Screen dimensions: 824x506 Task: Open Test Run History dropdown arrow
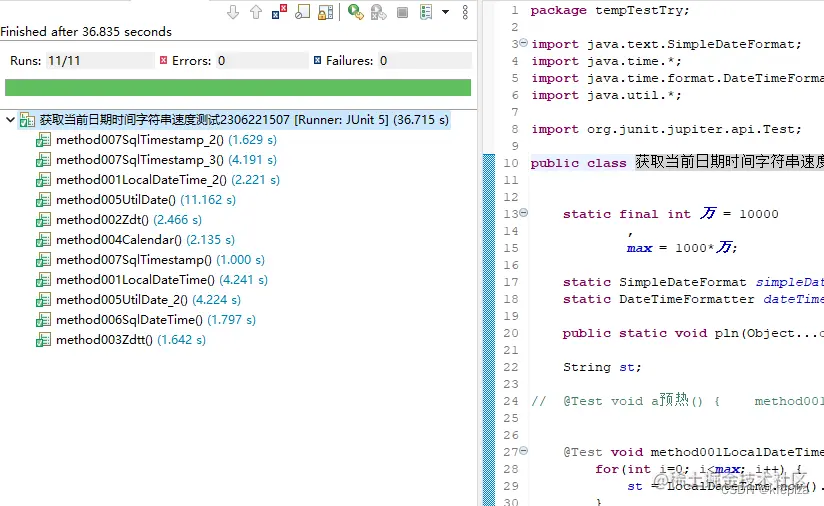[446, 12]
